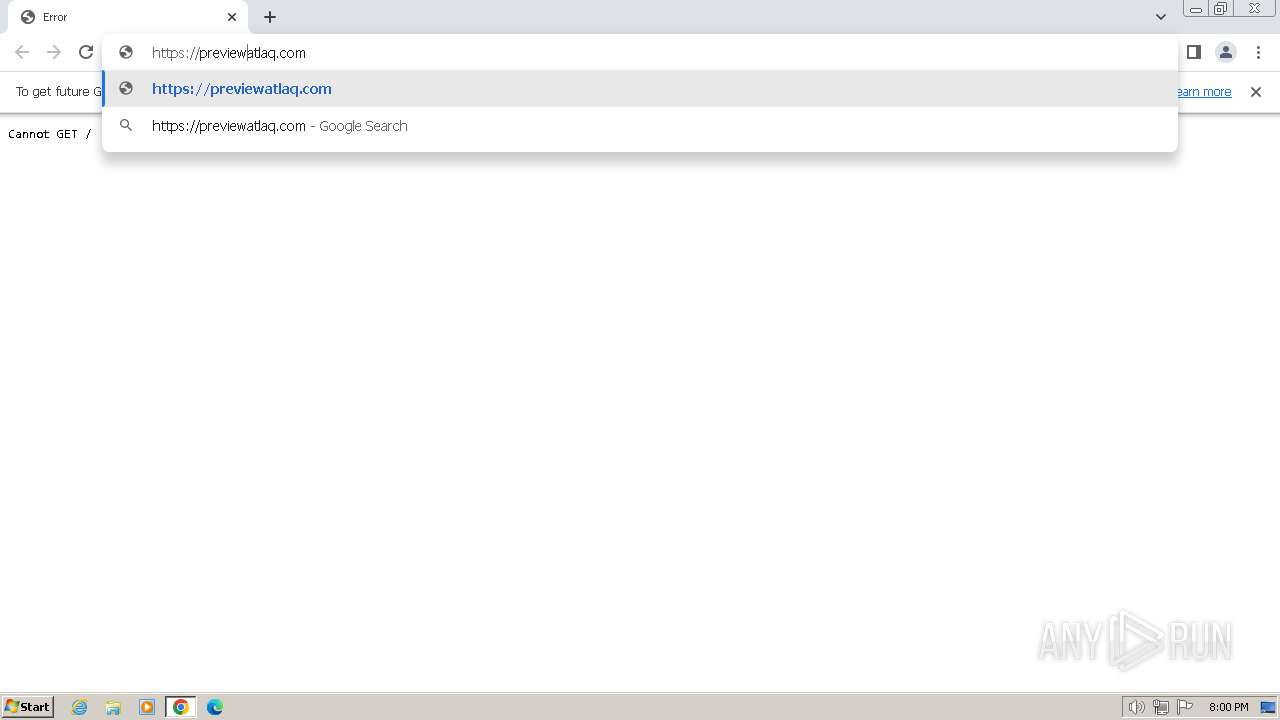Click the 'Cannot GET /' text

click(50, 134)
